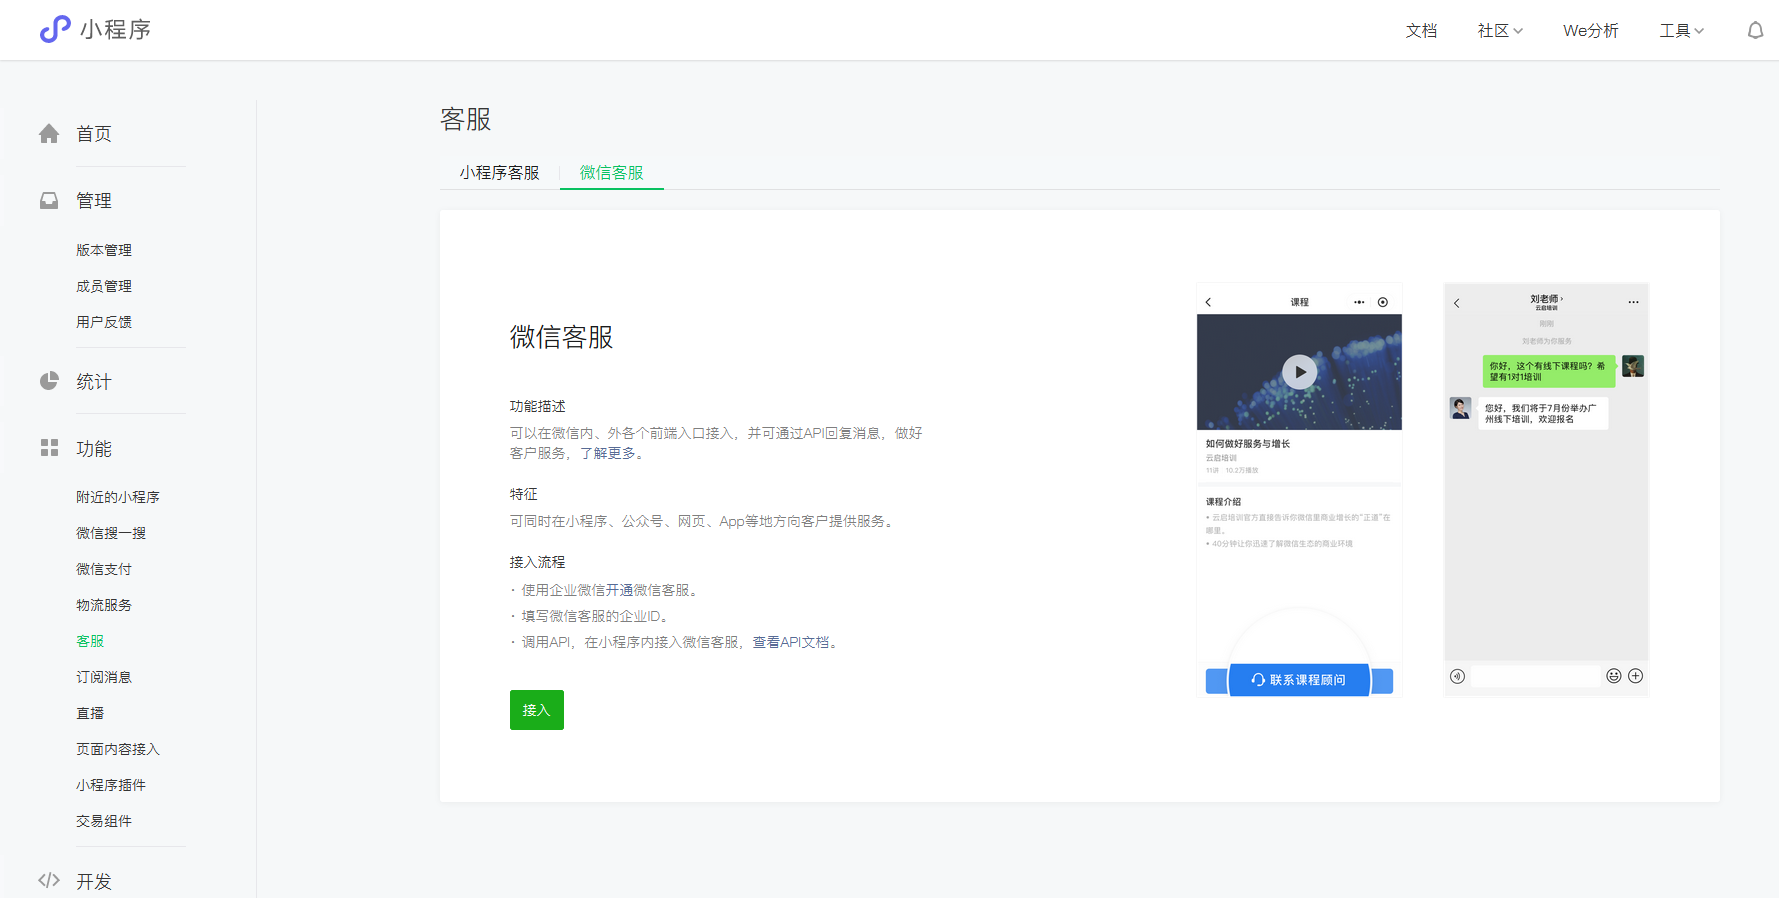The image size is (1779, 898).
Task: Click the 功能 grid icon
Action: (x=49, y=448)
